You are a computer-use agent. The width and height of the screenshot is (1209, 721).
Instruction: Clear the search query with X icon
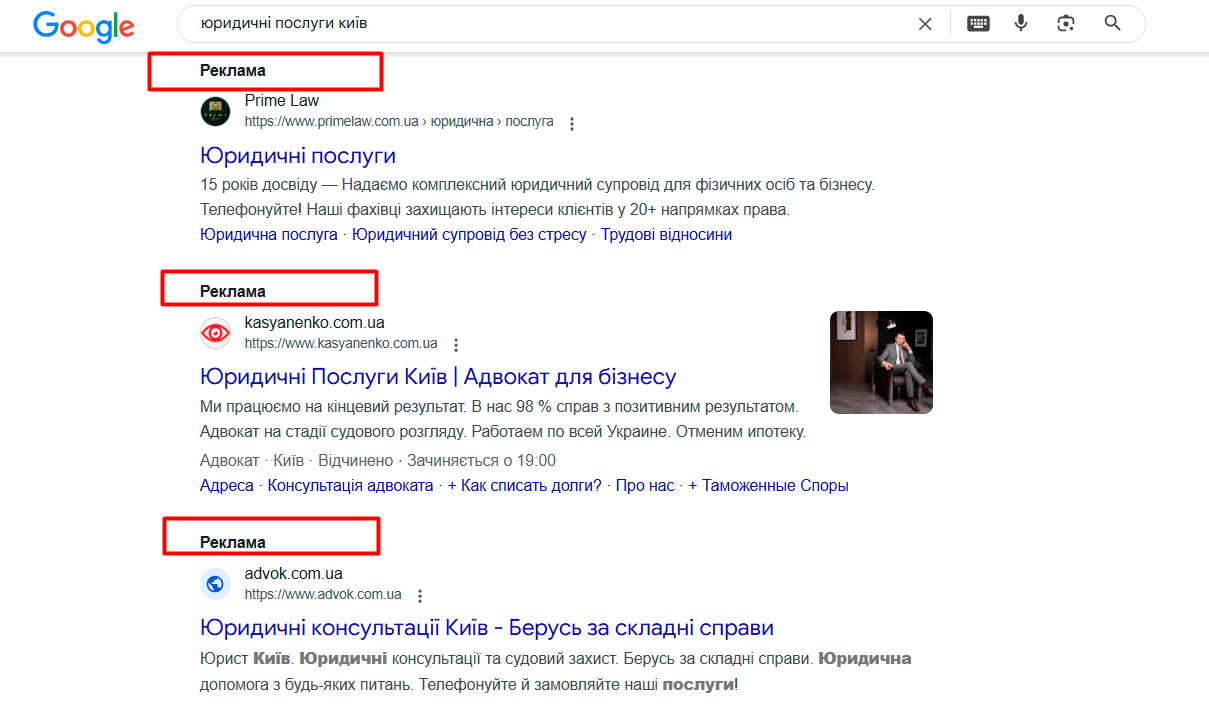pyautogui.click(x=925, y=24)
